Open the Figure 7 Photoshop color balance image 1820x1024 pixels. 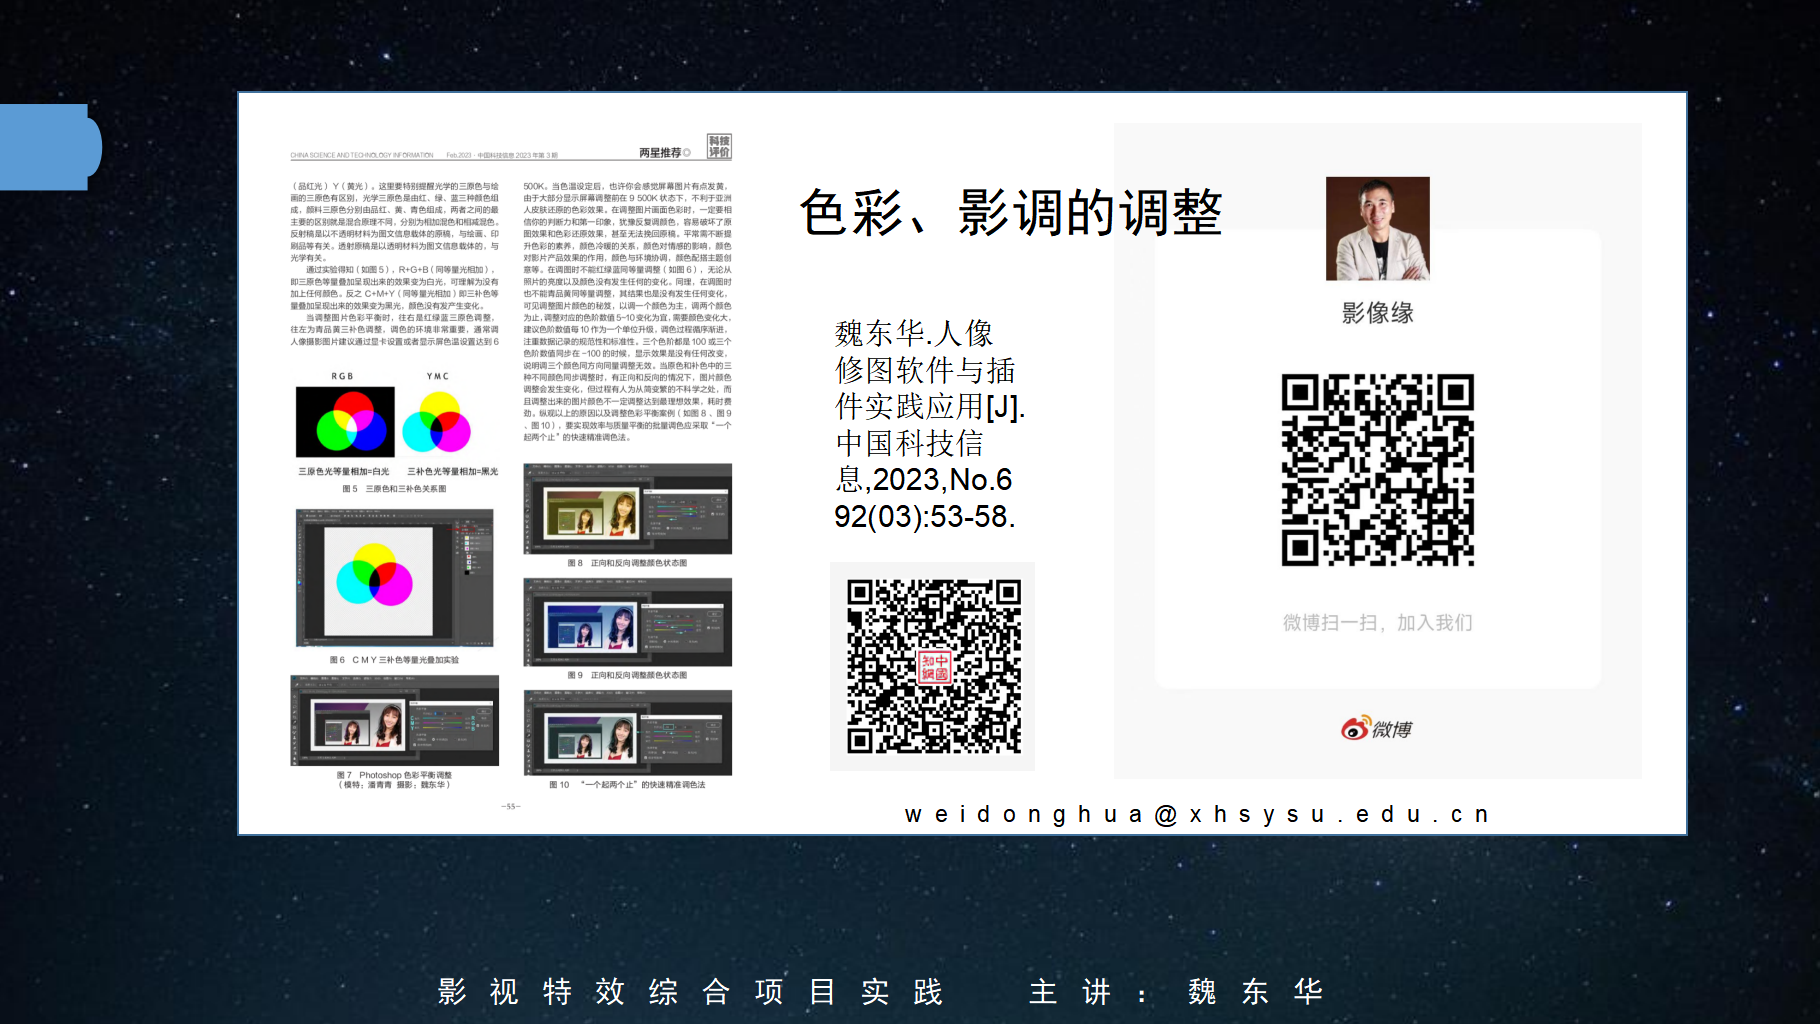394,720
